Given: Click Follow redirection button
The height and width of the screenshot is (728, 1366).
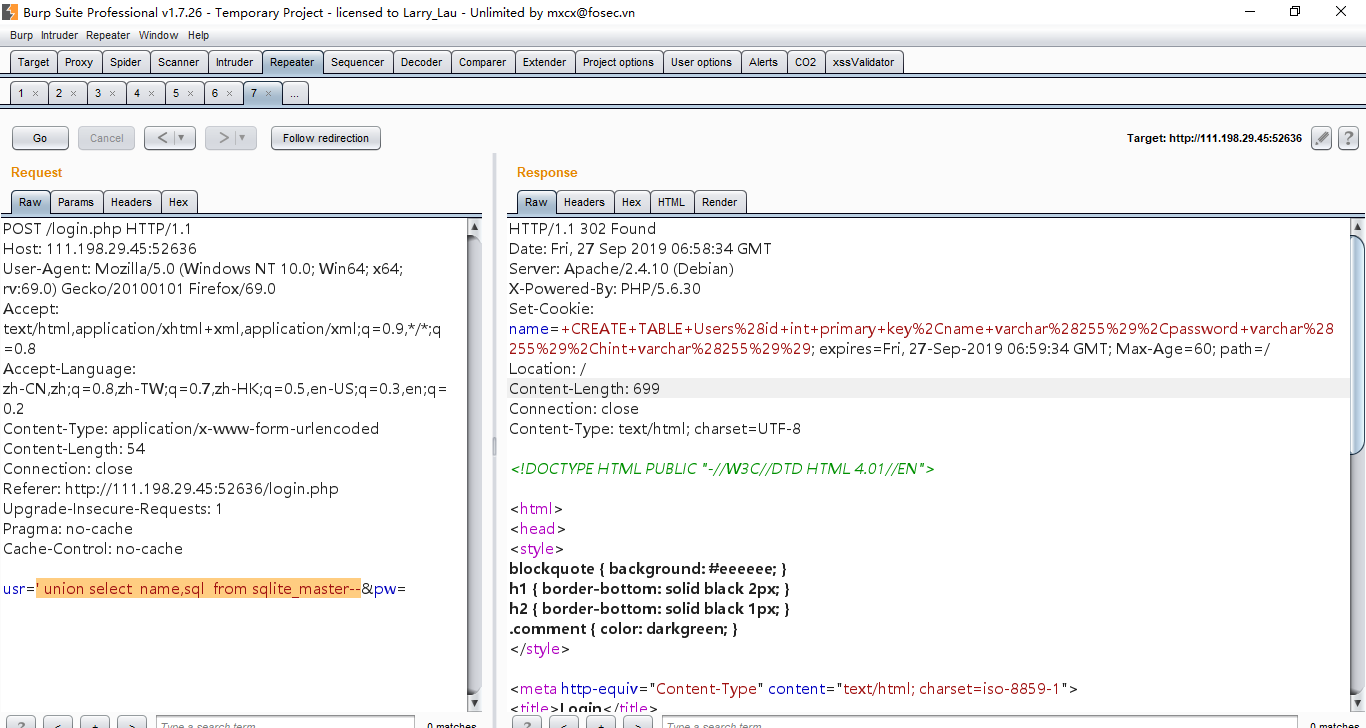Looking at the screenshot, I should [x=326, y=138].
